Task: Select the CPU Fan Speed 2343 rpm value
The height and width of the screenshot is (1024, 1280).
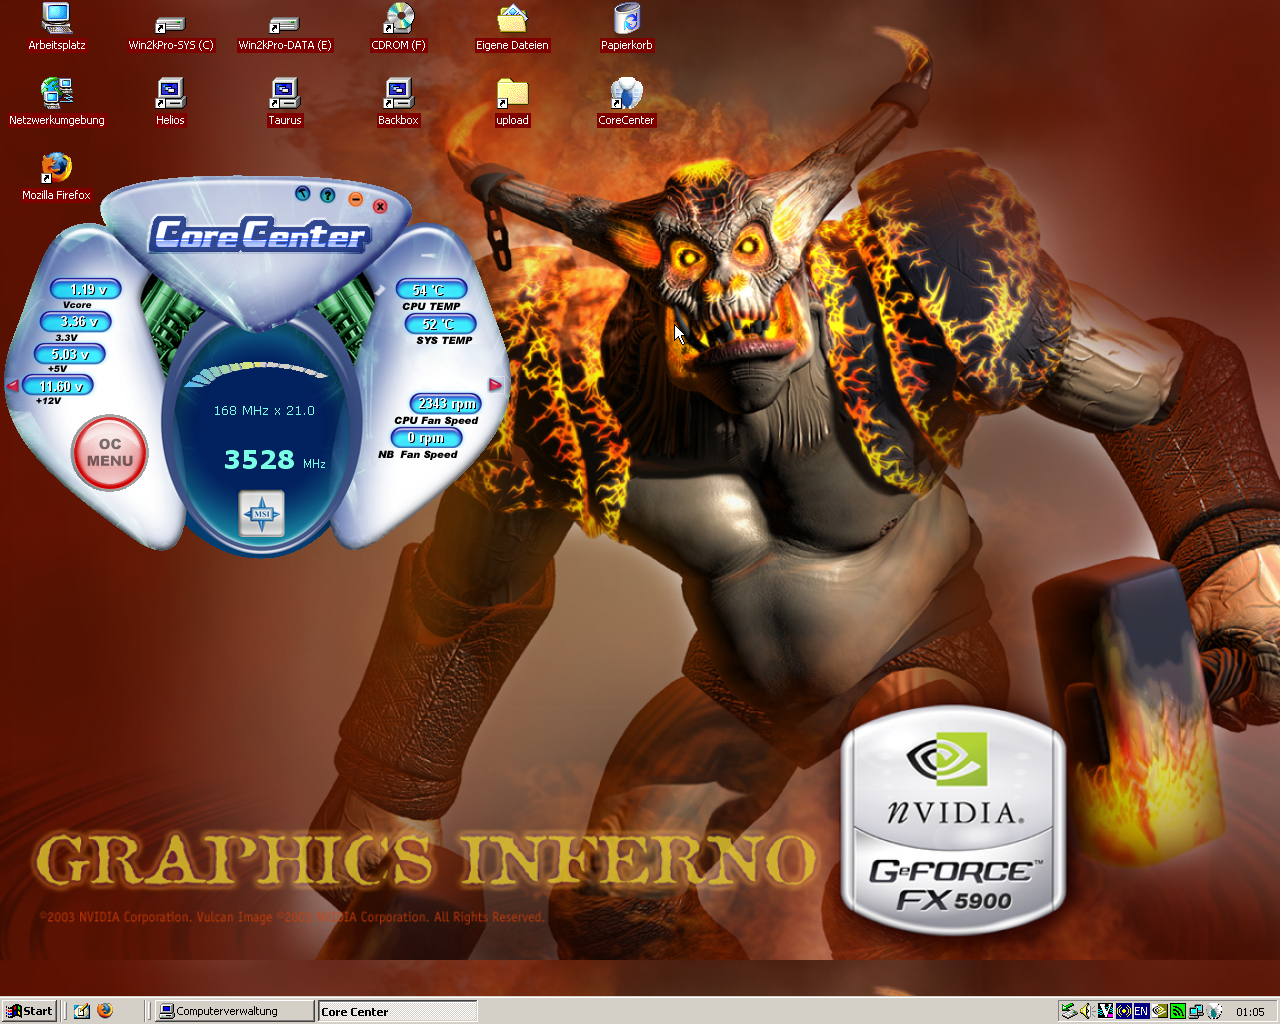Action: pyautogui.click(x=446, y=404)
